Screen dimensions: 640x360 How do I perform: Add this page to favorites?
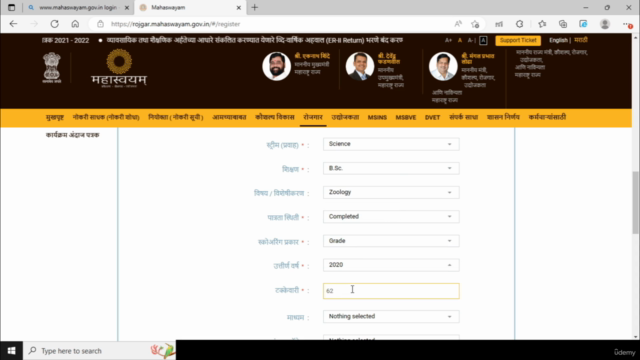pos(475,24)
